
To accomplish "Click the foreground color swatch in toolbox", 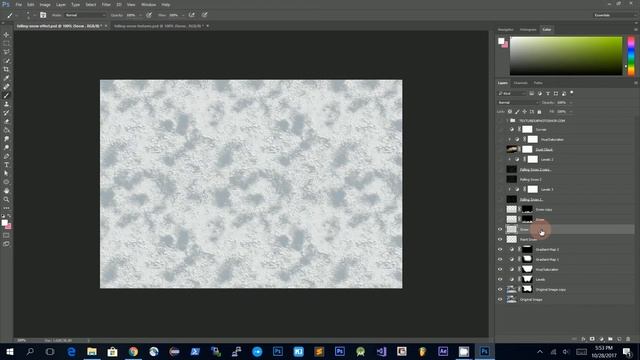I will 4,223.
